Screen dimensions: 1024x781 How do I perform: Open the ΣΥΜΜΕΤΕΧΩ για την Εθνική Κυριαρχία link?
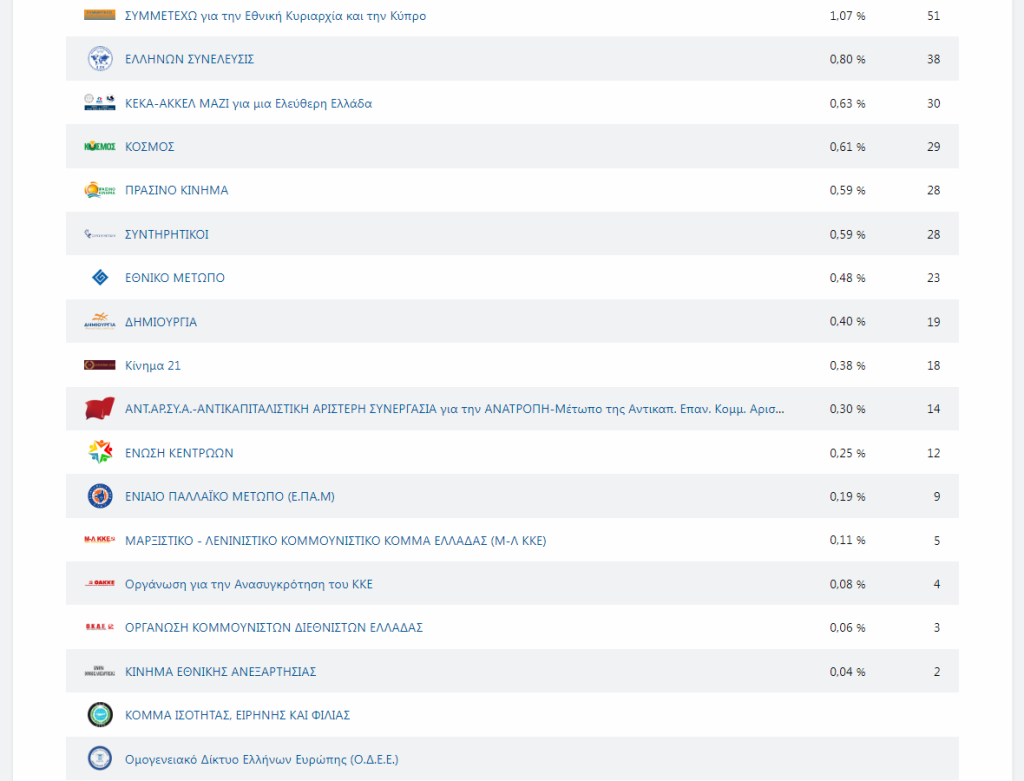click(x=275, y=16)
